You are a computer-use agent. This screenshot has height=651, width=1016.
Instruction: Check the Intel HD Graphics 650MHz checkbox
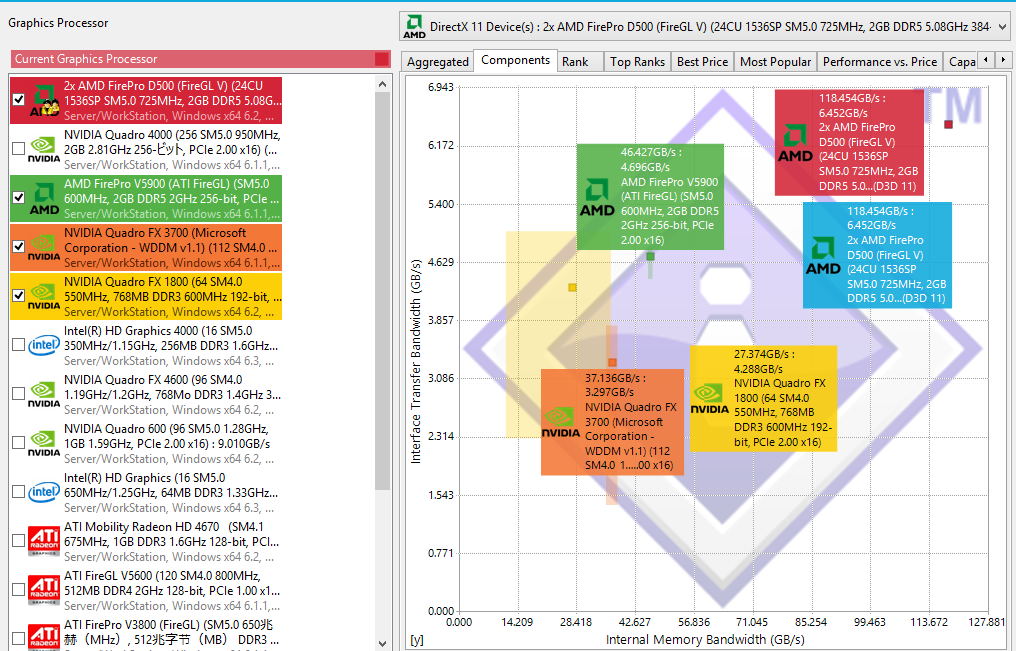pos(19,492)
